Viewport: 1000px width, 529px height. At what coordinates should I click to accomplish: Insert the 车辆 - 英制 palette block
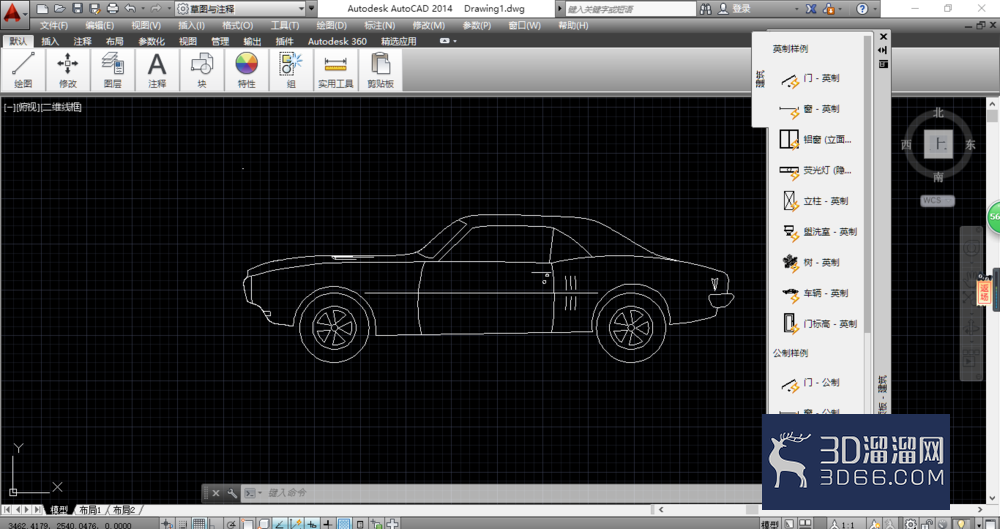click(818, 293)
